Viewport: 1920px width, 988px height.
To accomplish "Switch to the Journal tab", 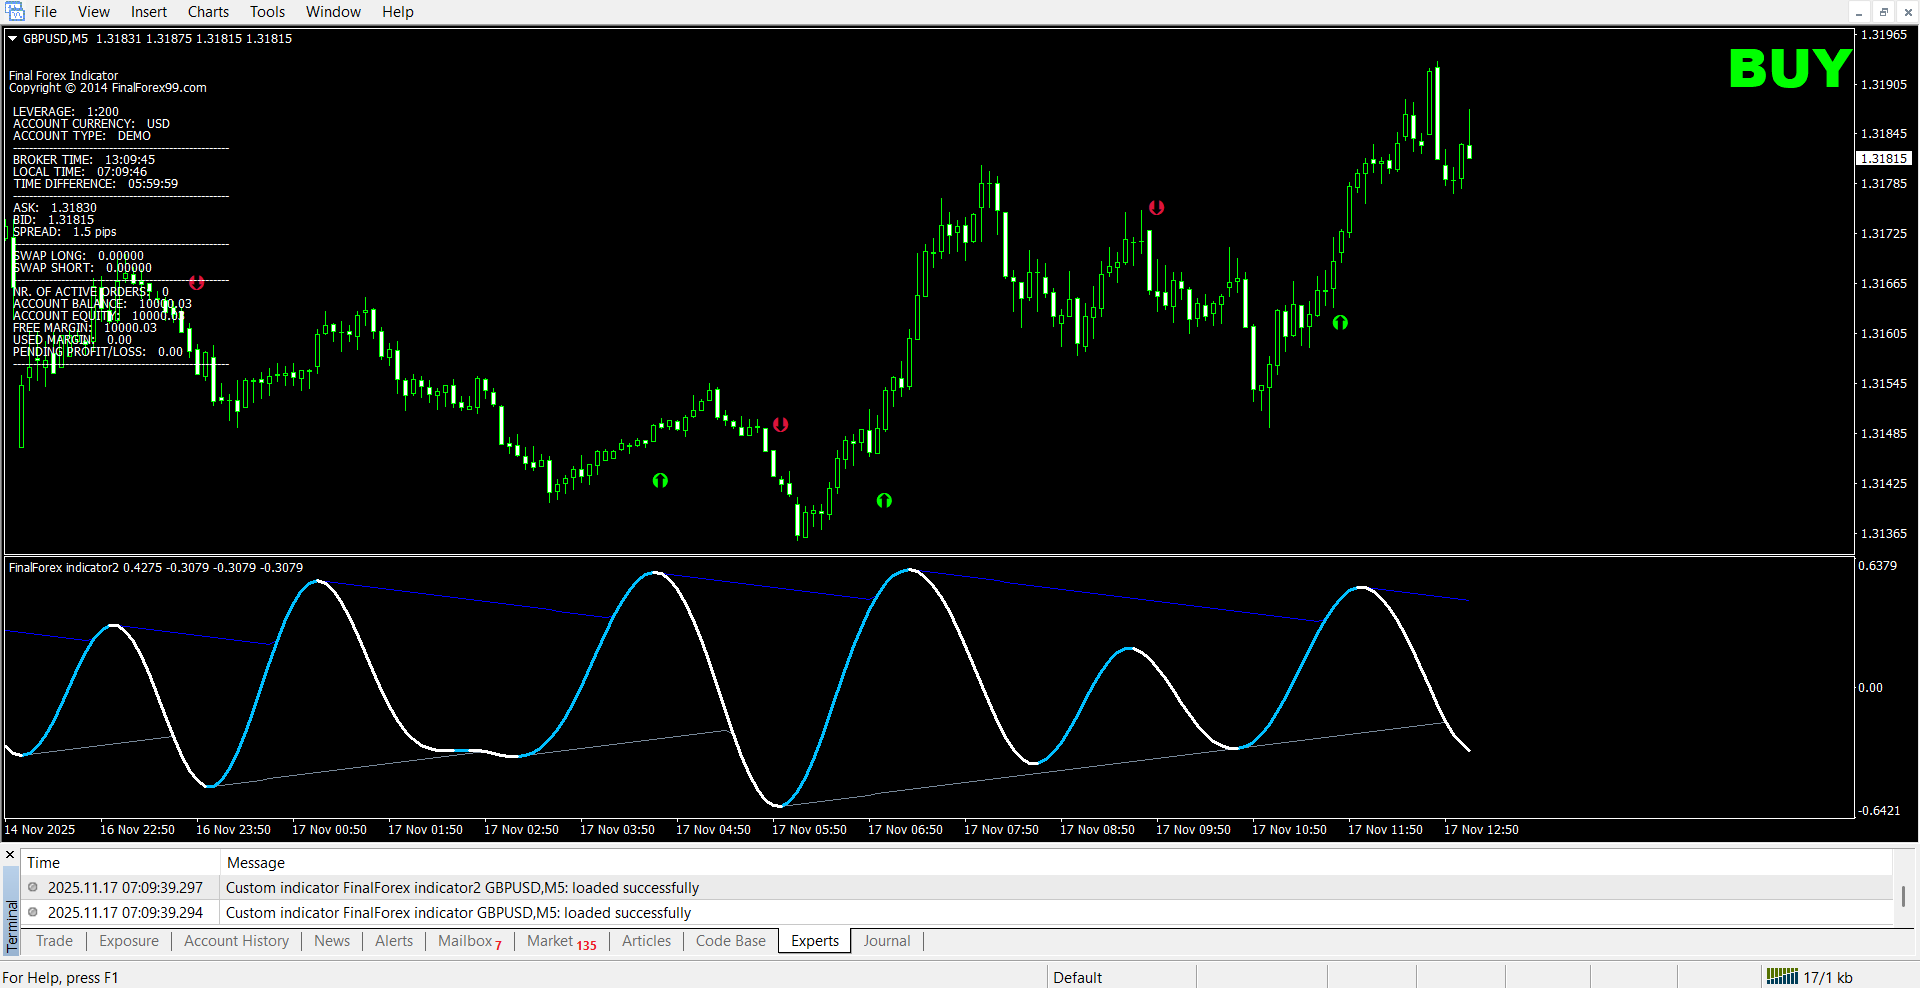I will pos(886,941).
